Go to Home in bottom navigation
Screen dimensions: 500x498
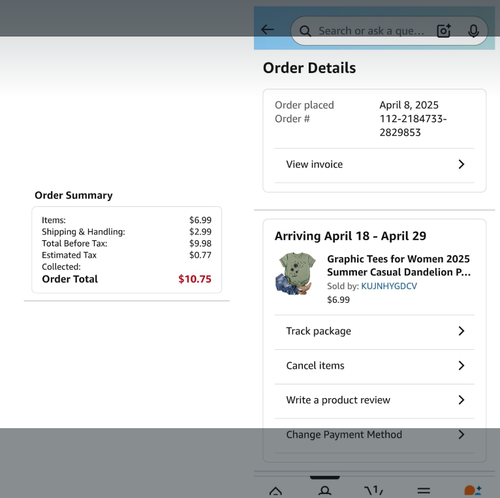pyautogui.click(x=276, y=490)
